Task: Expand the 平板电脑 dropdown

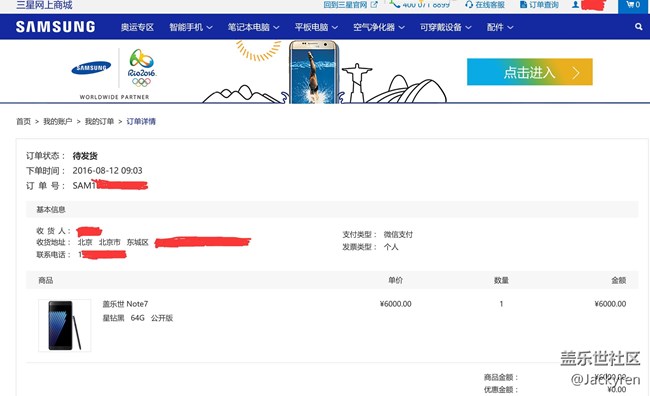Action: pos(316,27)
